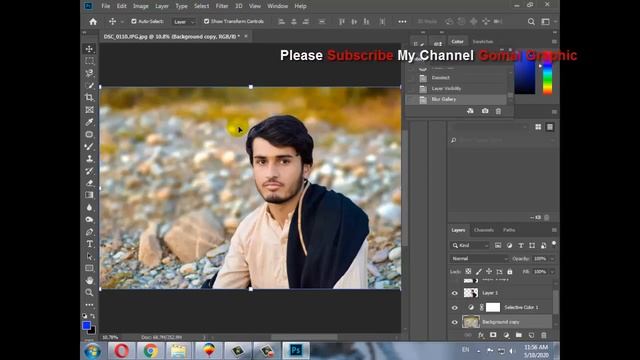Select the Eyedropper tool
The height and width of the screenshot is (360, 640).
[x=89, y=122]
